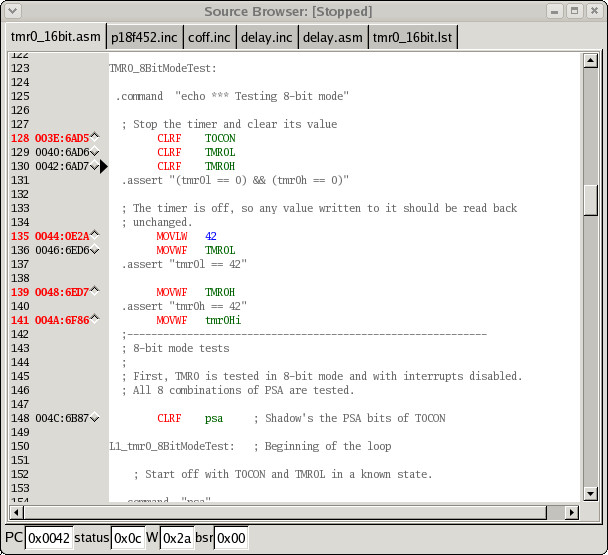
Task: Open the coff.inc tab
Action: (209, 38)
